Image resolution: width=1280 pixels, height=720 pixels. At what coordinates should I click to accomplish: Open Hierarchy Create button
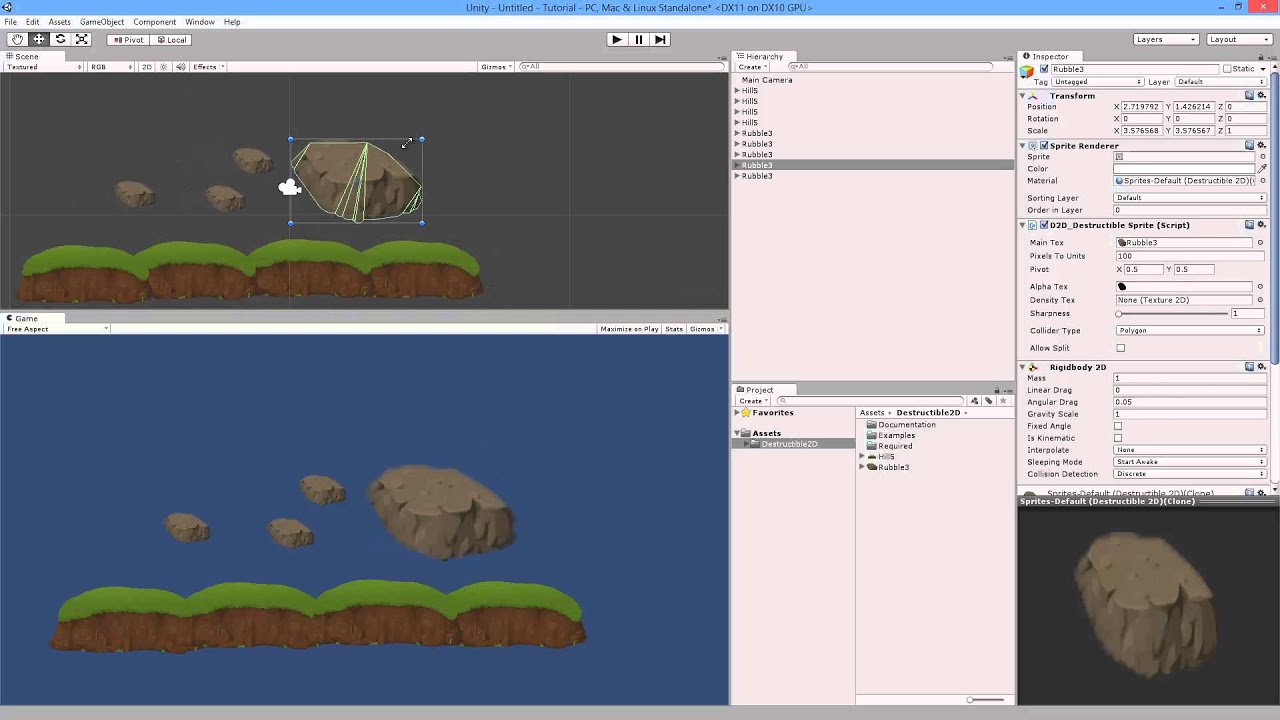tap(752, 67)
